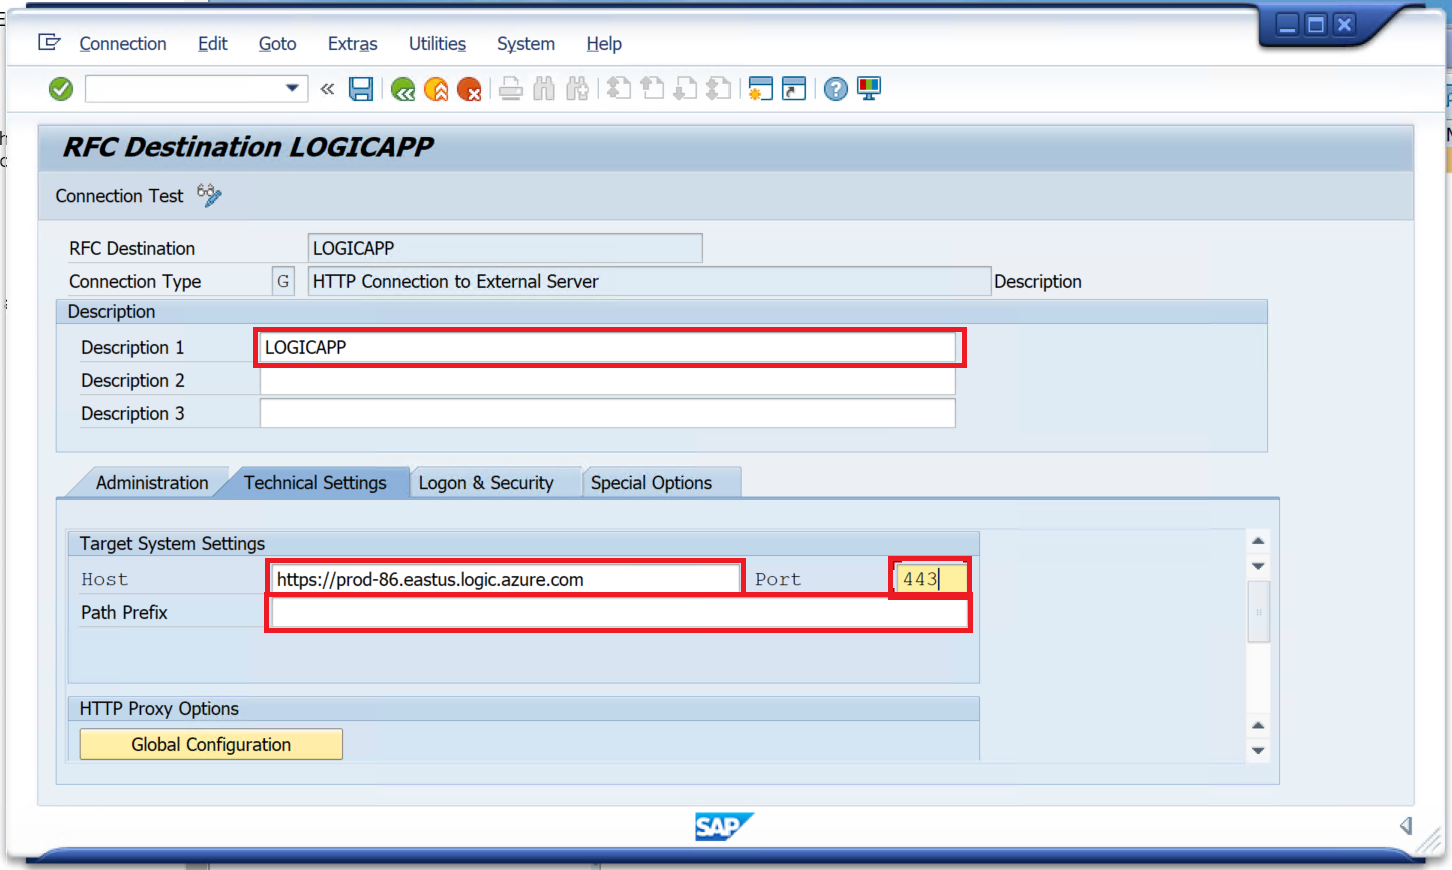Switch to the Administration tab
The height and width of the screenshot is (870, 1452).
[x=152, y=483]
